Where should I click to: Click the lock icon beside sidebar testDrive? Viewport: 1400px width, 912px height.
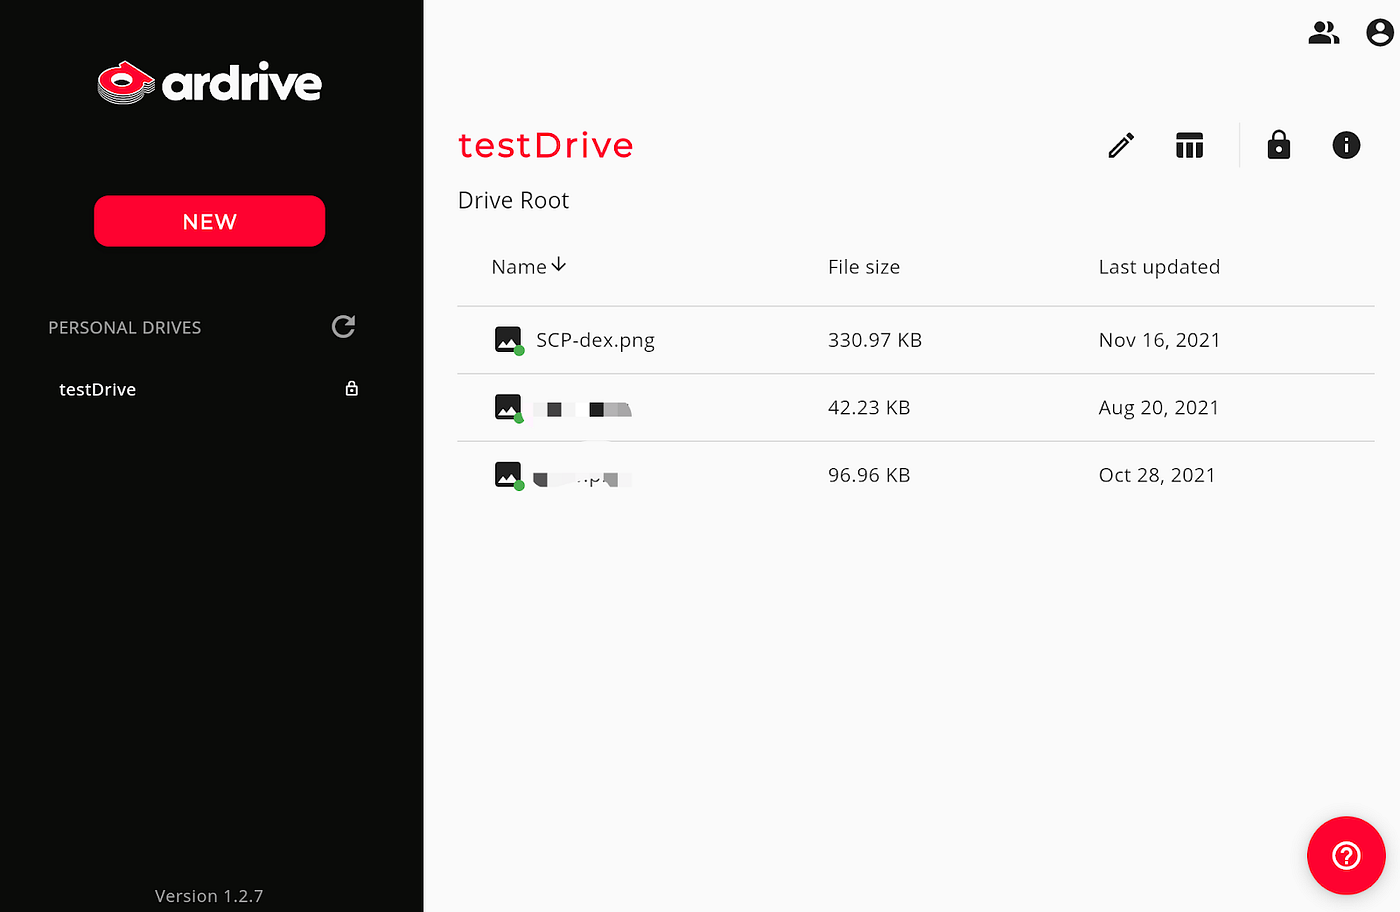[x=352, y=388]
